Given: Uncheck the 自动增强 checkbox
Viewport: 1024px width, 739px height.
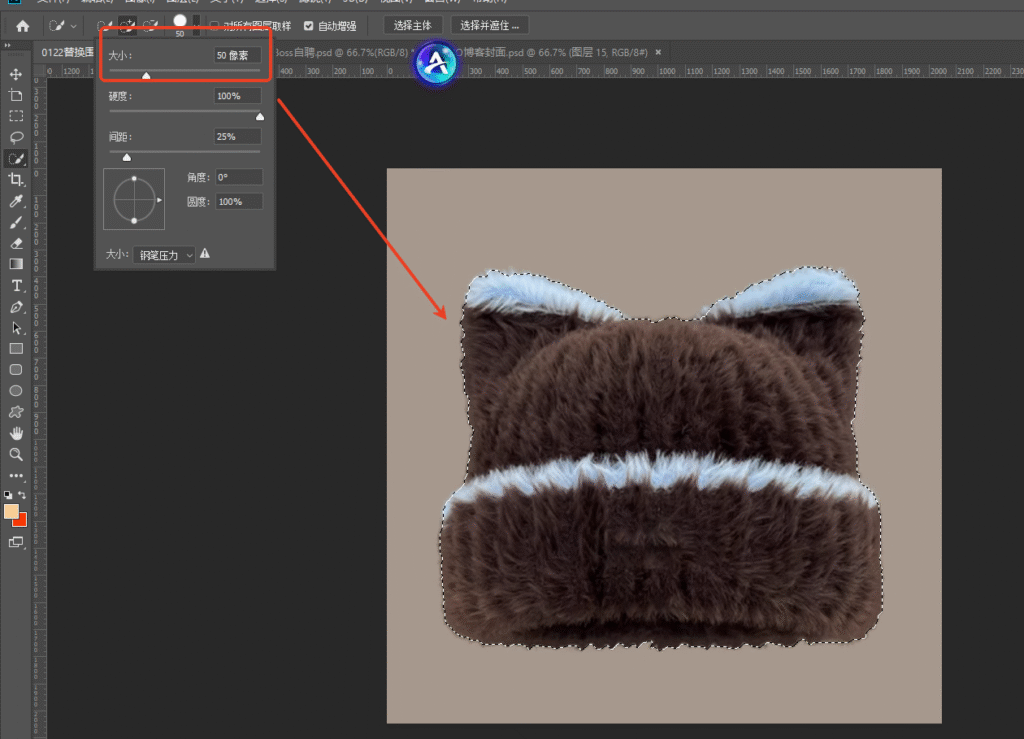Looking at the screenshot, I should pos(308,26).
